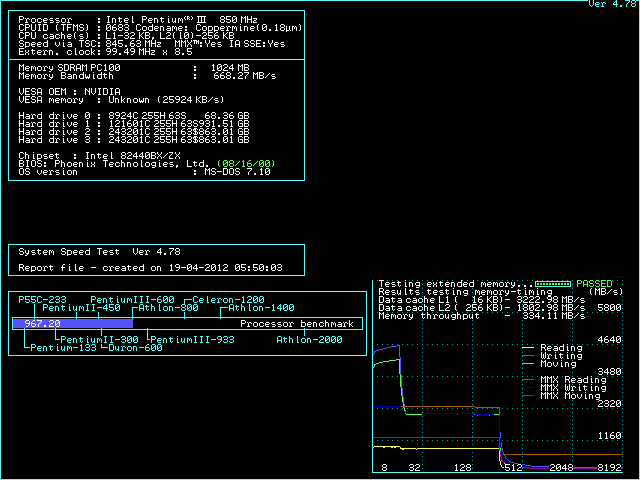Click the VESA OEM : NVIDIA line
The height and width of the screenshot is (480, 640).
click(69, 91)
